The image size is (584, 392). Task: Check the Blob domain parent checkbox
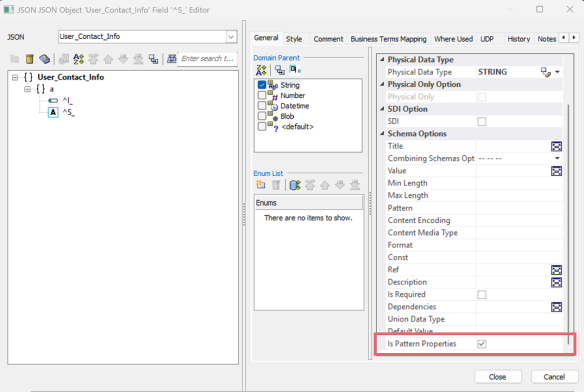point(262,116)
